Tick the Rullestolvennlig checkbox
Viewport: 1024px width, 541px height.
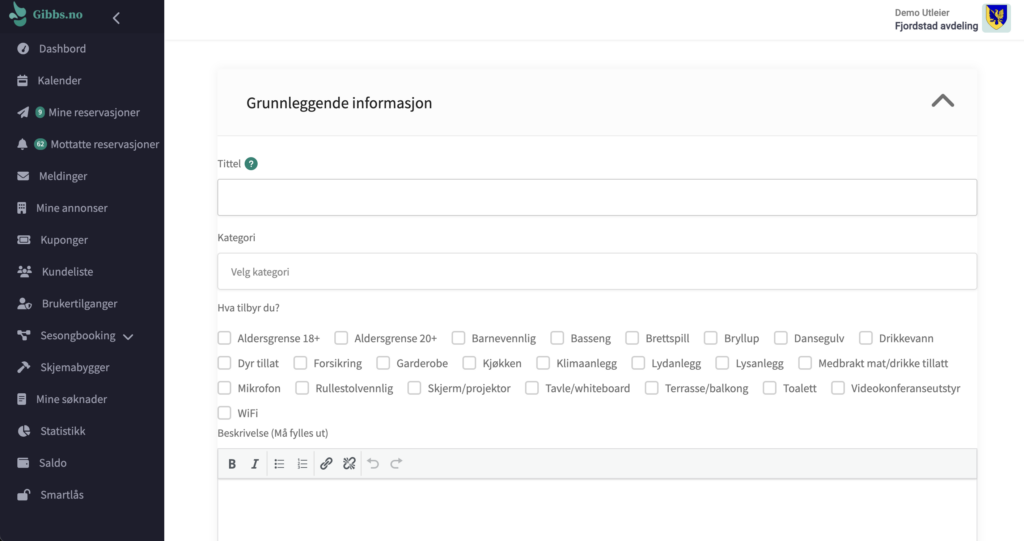[x=302, y=388]
